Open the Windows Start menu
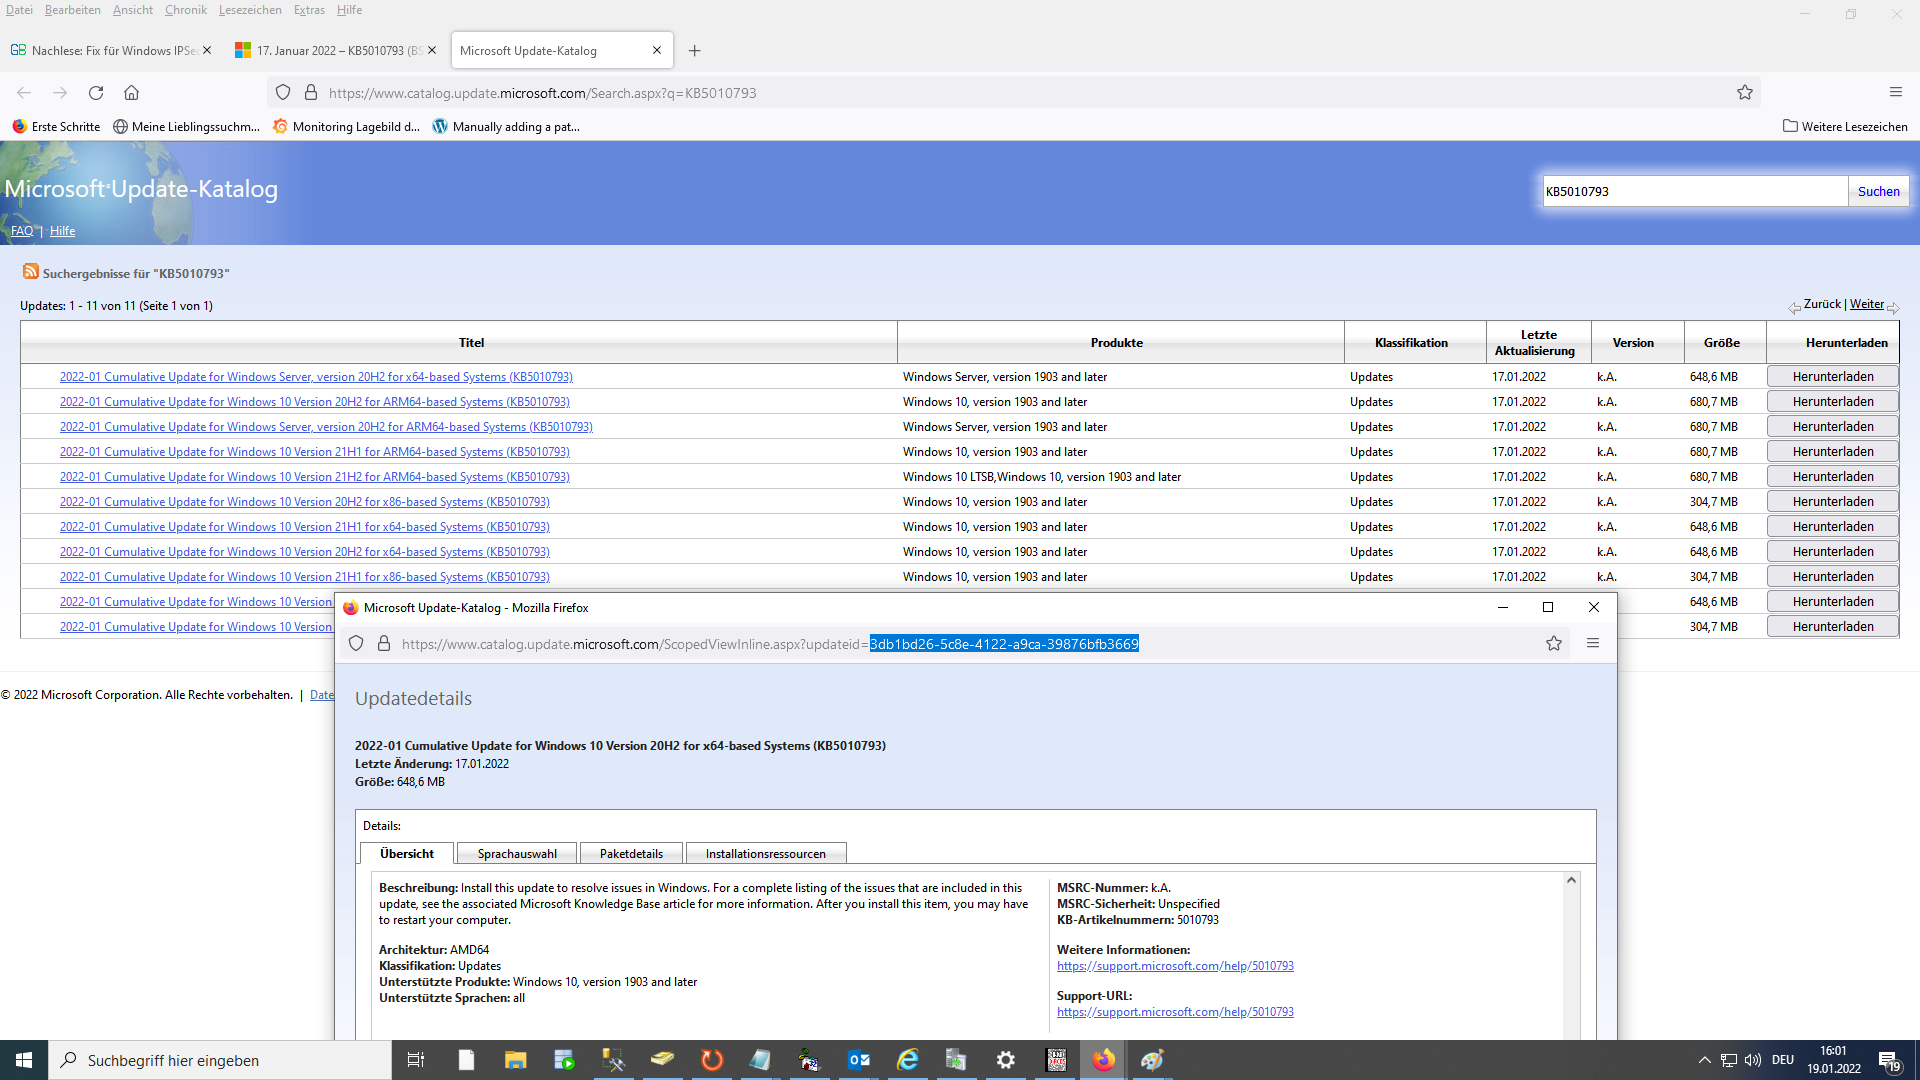 (24, 1060)
